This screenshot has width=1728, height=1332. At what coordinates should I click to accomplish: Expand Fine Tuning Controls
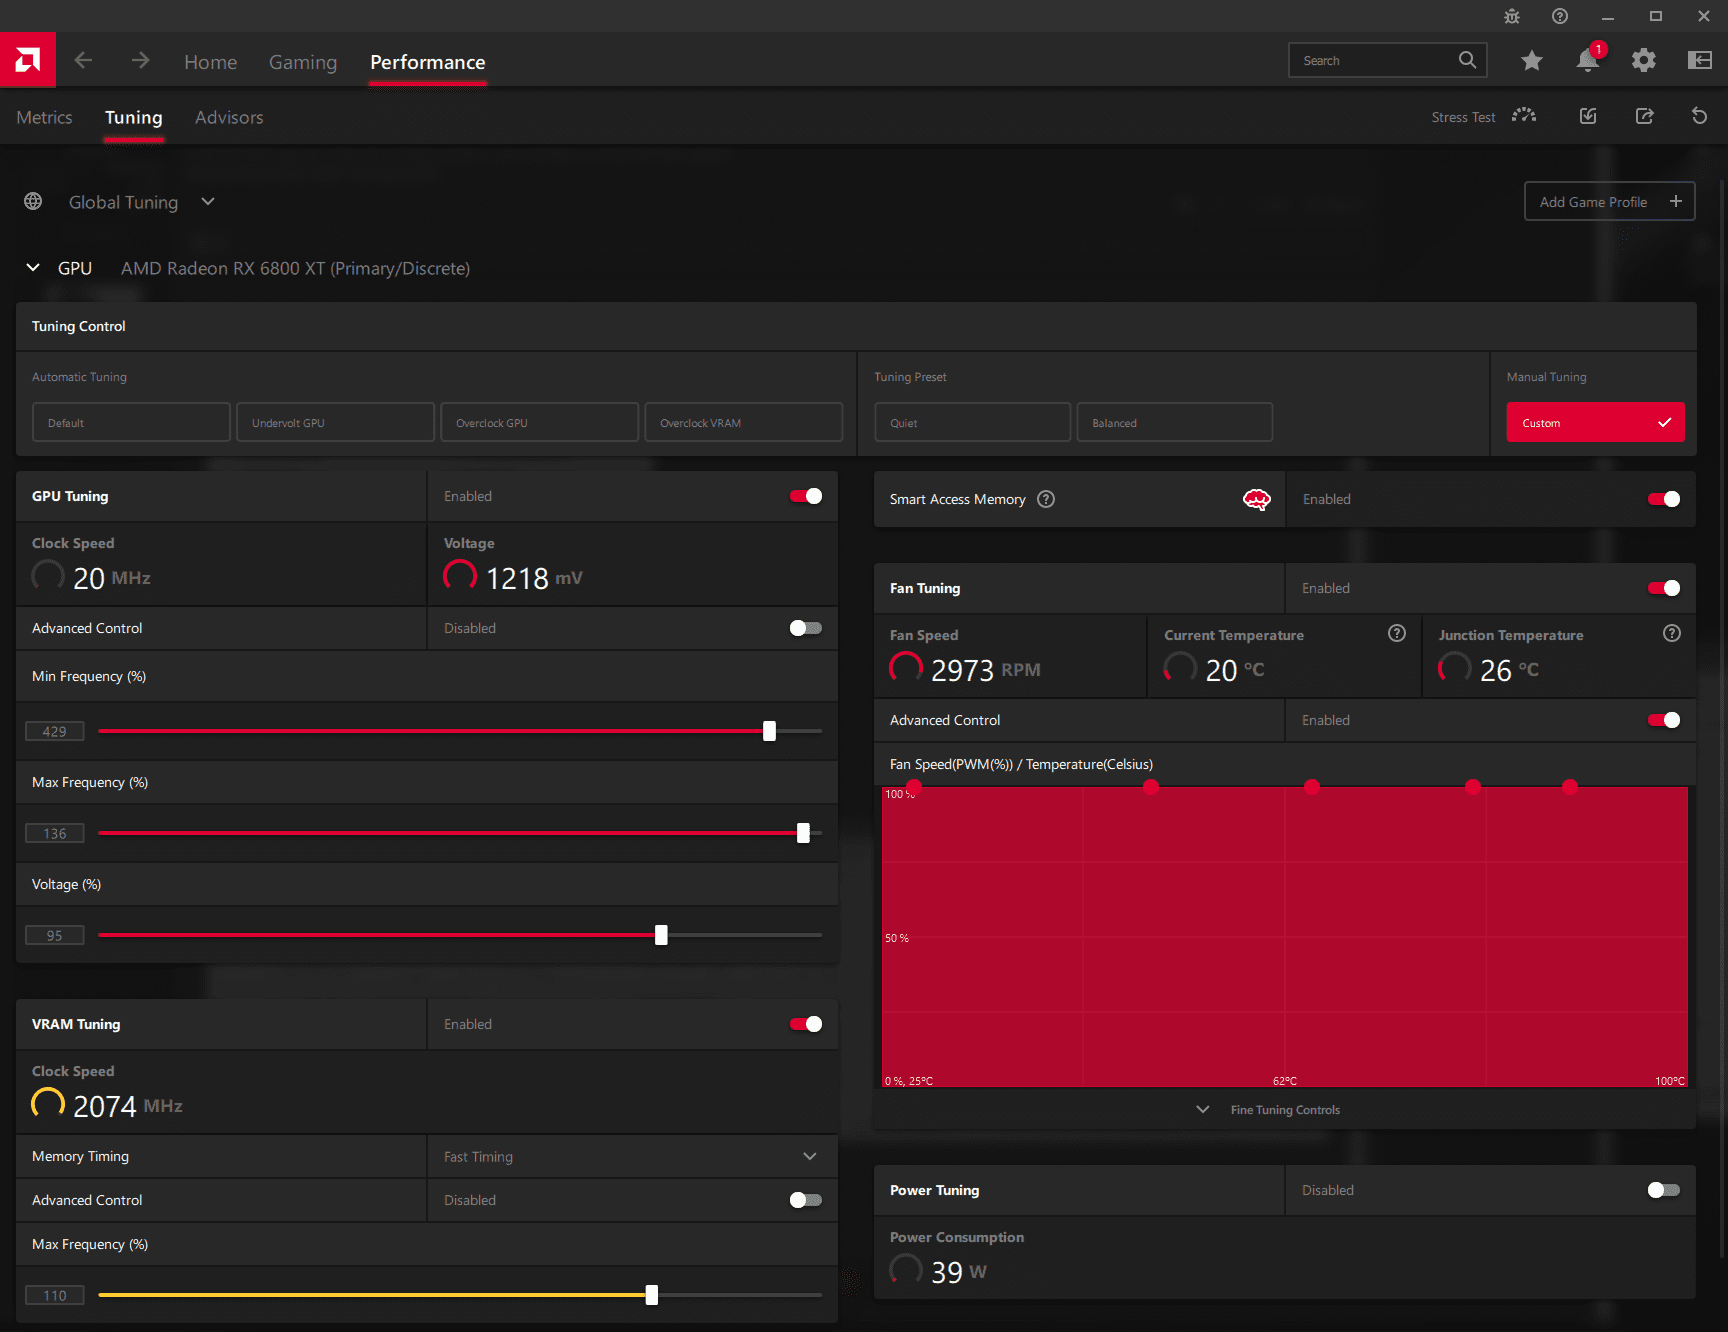point(1270,1110)
